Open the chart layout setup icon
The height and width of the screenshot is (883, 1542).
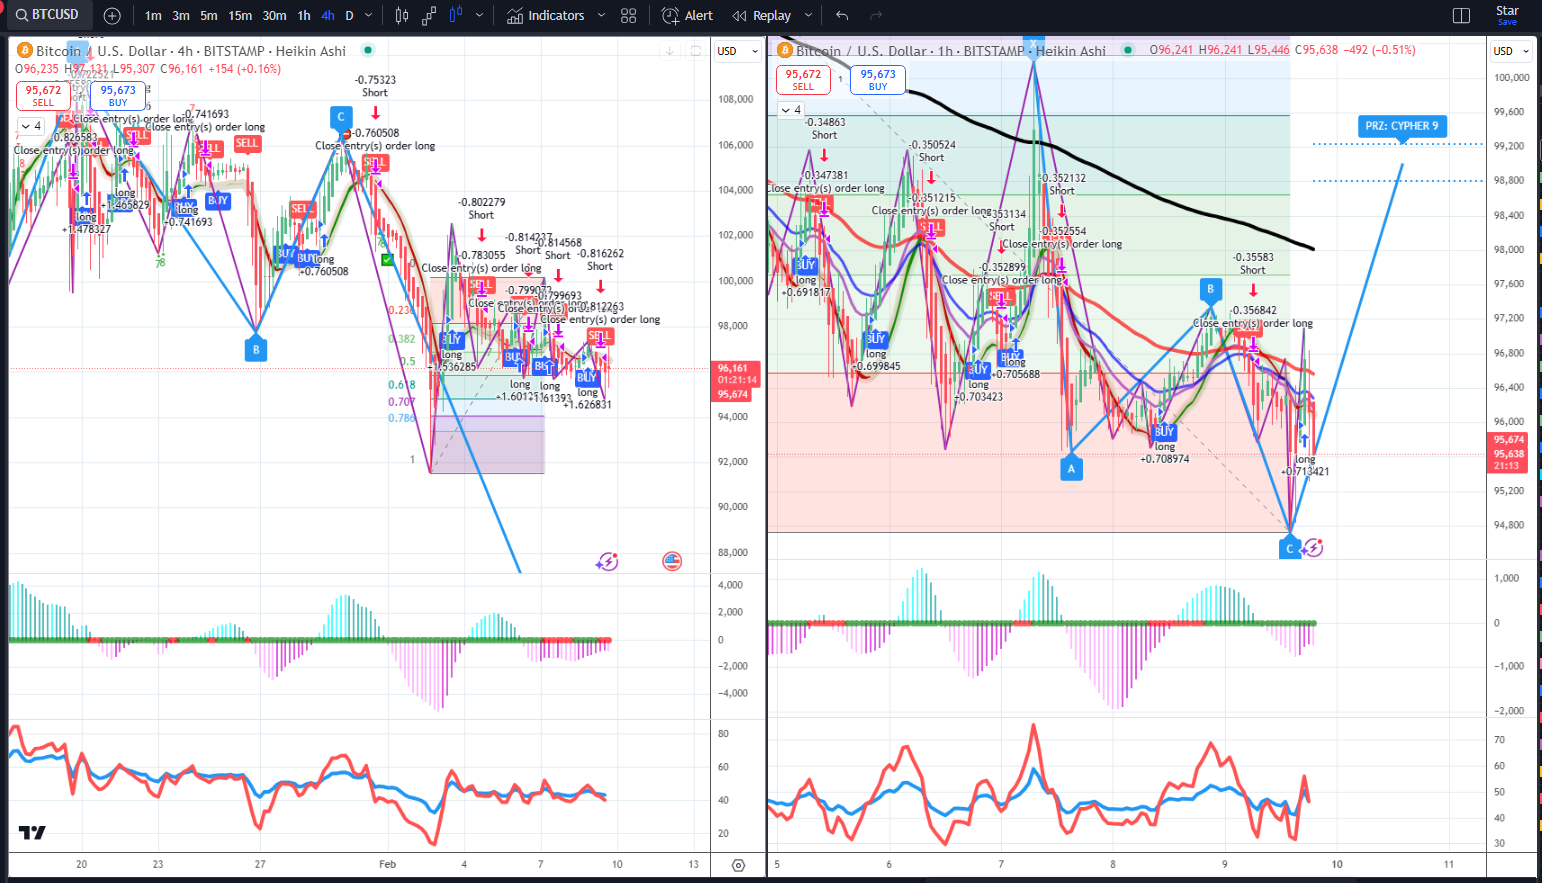[x=1461, y=15]
